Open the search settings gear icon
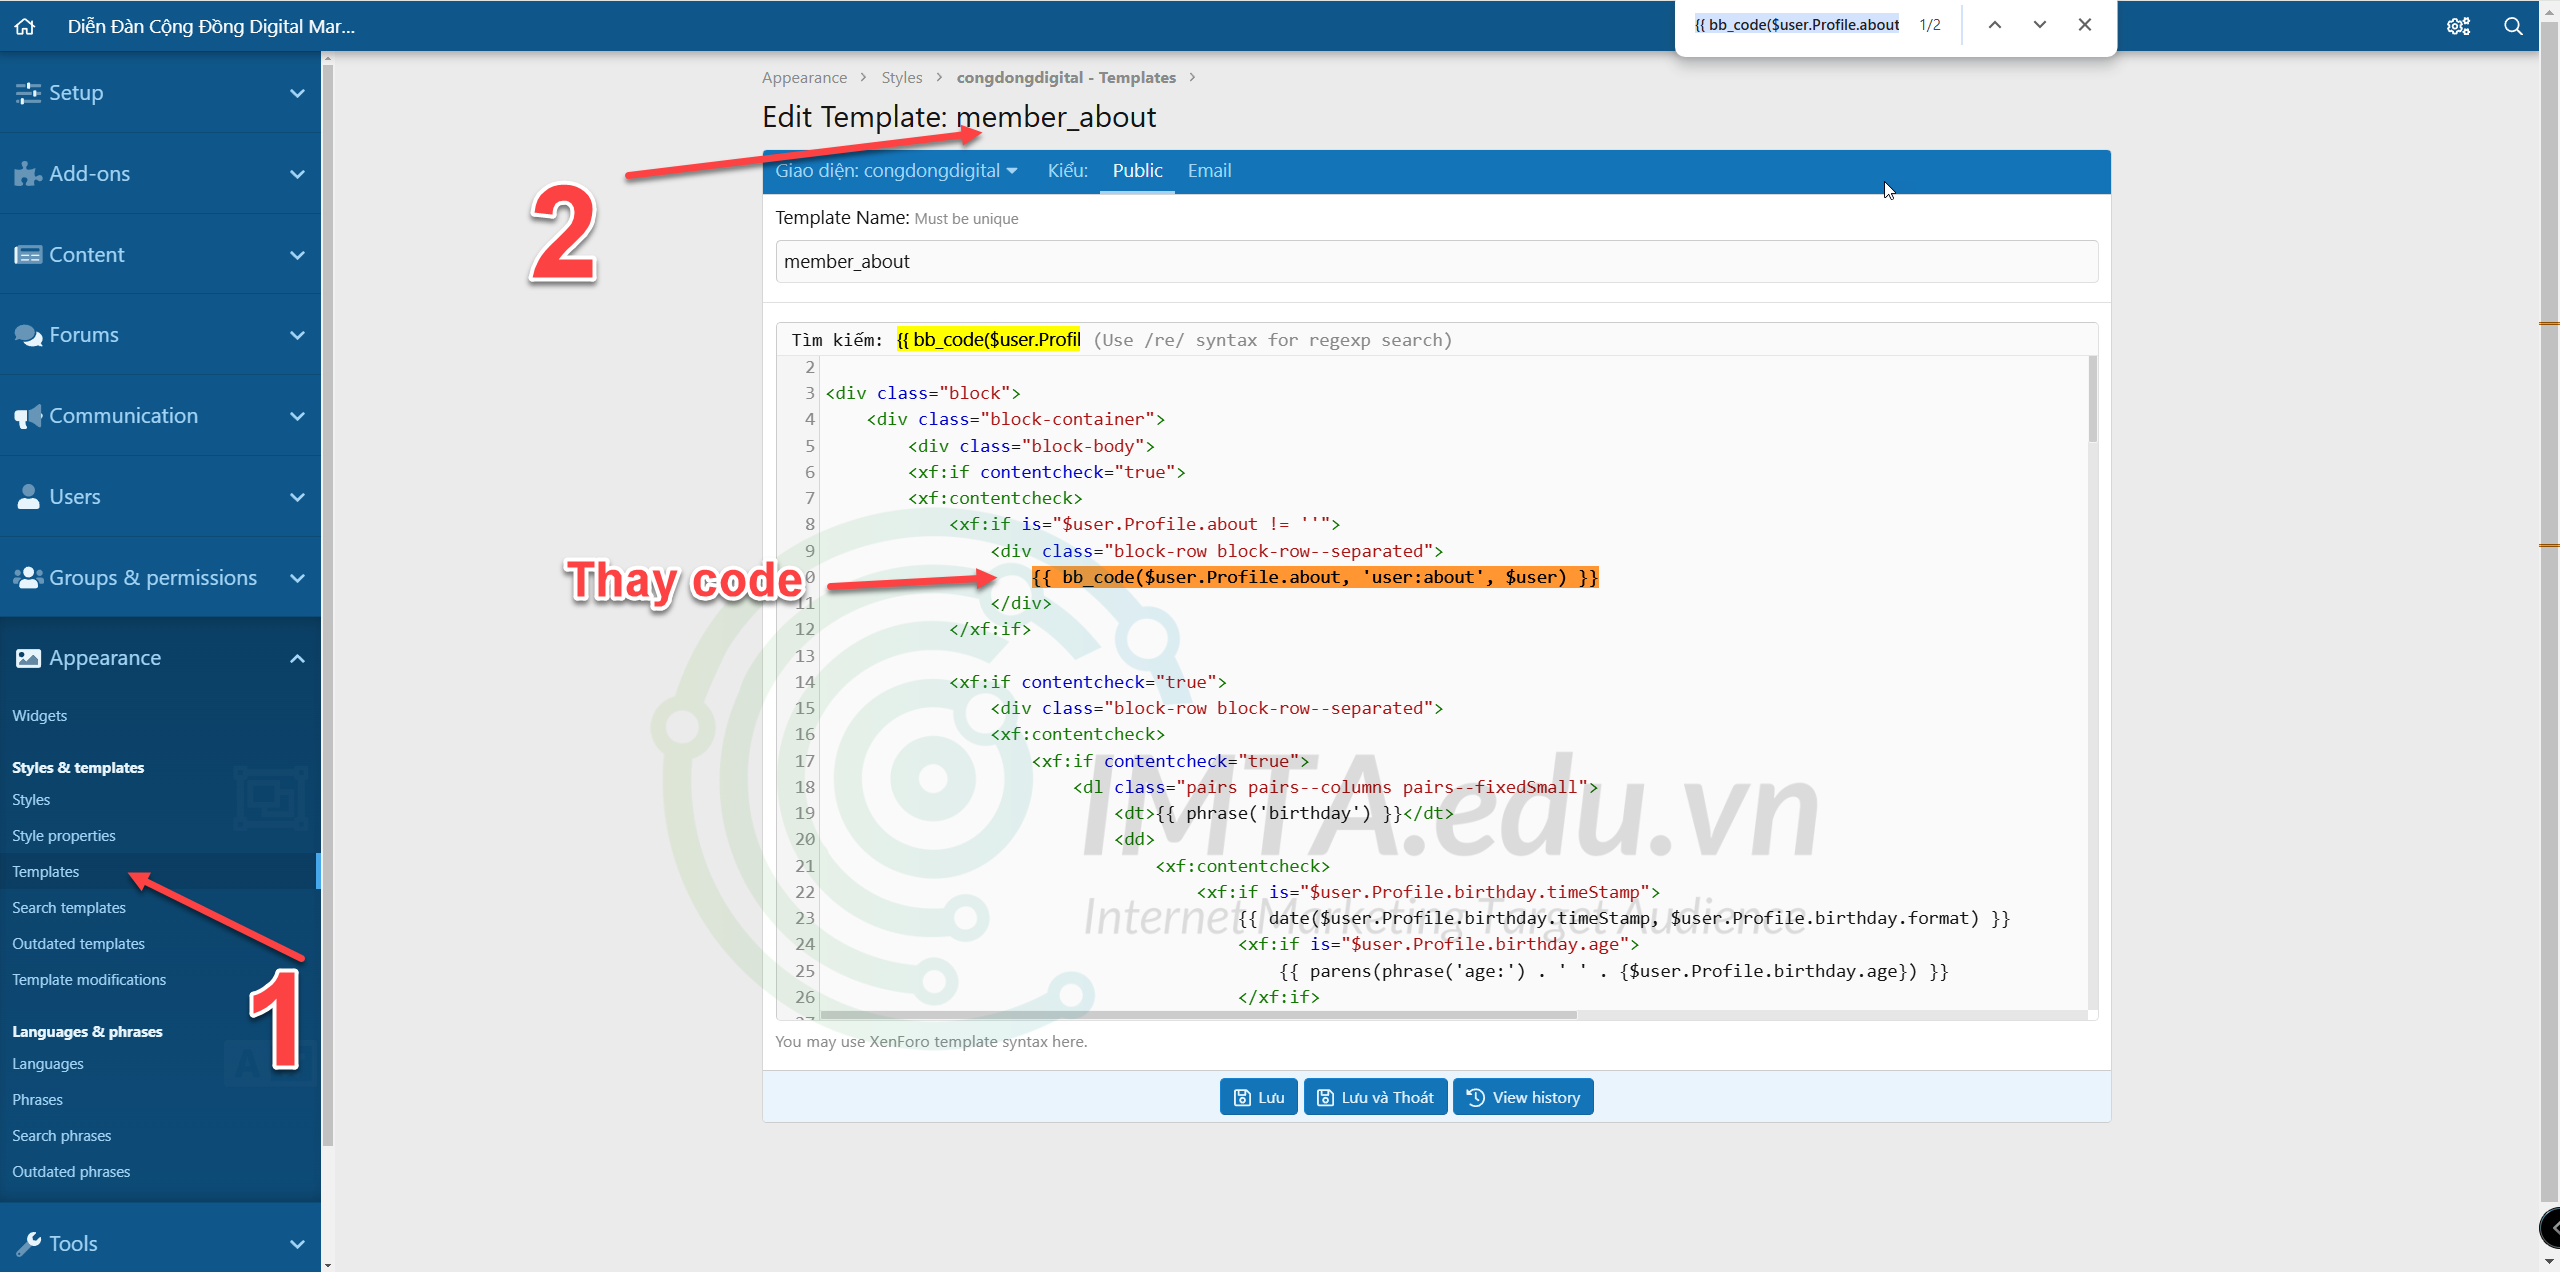Viewport: 2560px width, 1272px height. tap(2459, 24)
